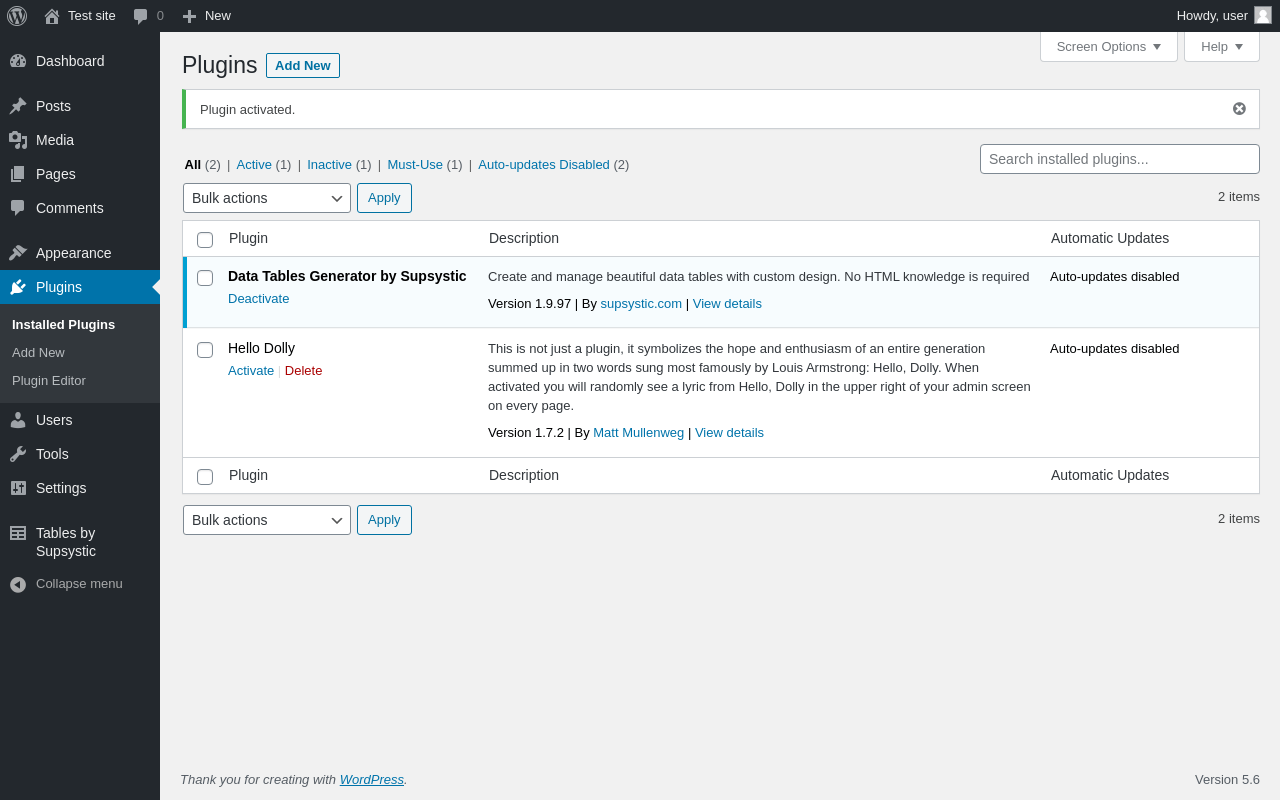Image resolution: width=1280 pixels, height=800 pixels.
Task: Deactivate the Data Tables Generator plugin
Action: [x=258, y=298]
